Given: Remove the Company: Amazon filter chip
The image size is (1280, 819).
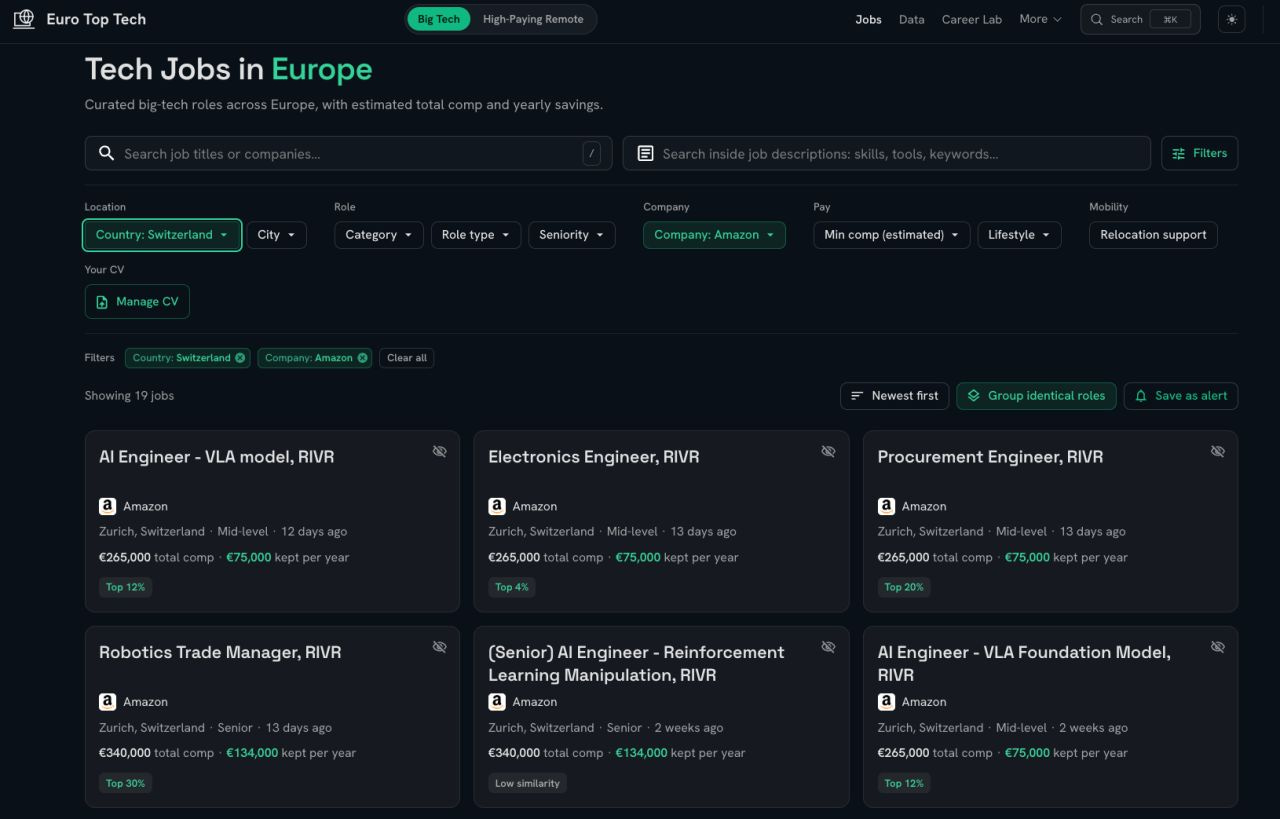Looking at the screenshot, I should pyautogui.click(x=362, y=358).
